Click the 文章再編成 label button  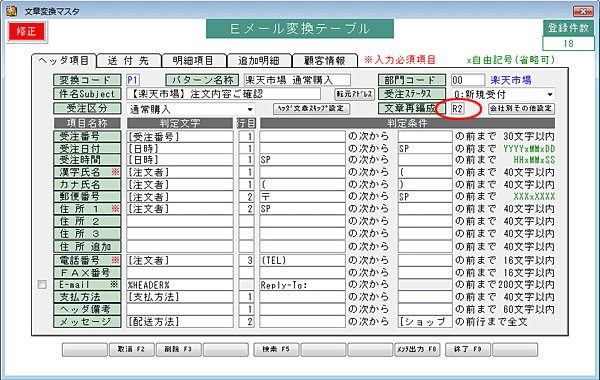click(x=412, y=109)
